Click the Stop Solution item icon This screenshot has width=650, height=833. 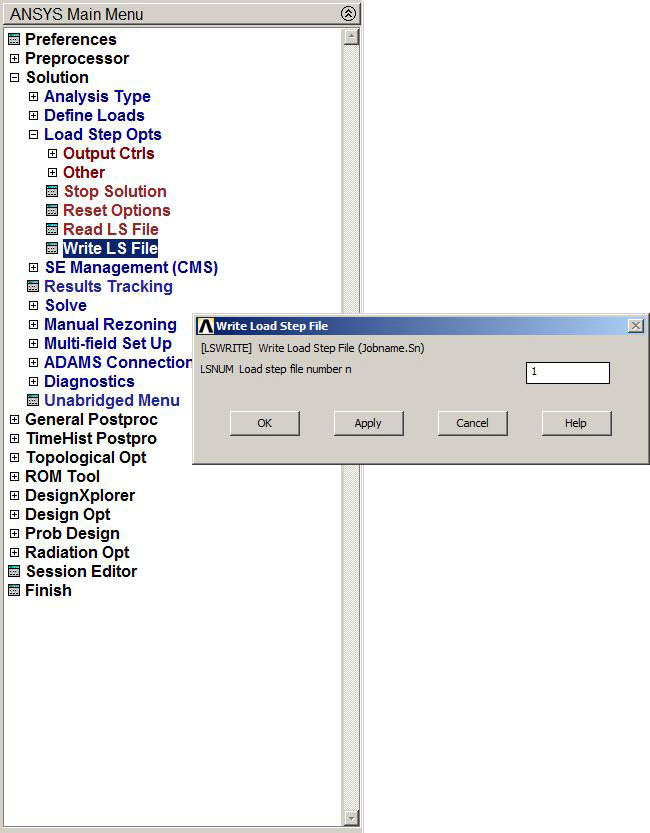pyautogui.click(x=52, y=192)
